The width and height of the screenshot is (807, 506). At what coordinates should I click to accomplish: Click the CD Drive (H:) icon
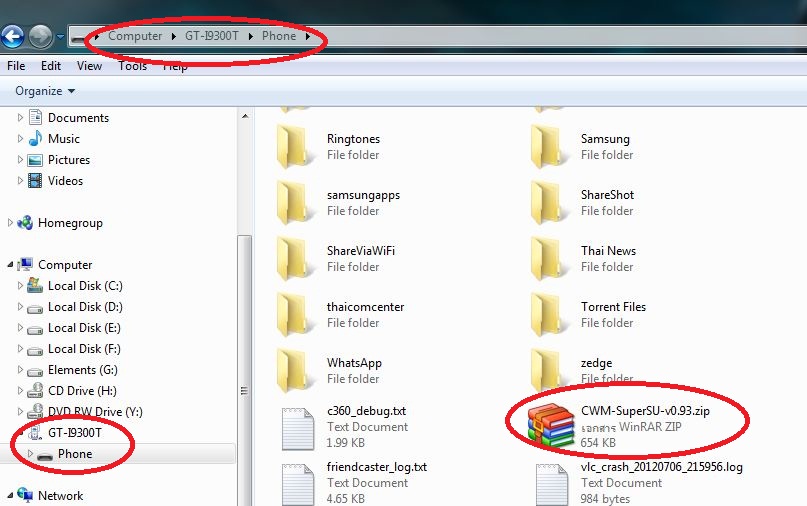pos(35,391)
